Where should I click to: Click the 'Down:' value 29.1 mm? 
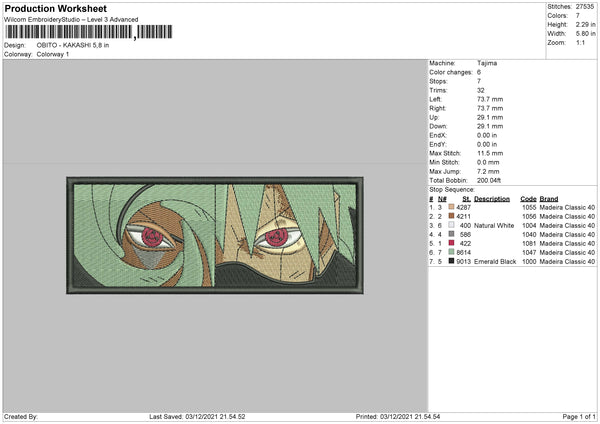490,126
